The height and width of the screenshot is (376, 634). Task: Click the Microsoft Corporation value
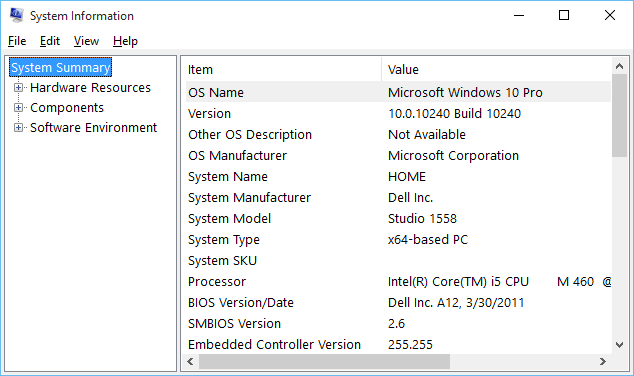click(x=453, y=156)
